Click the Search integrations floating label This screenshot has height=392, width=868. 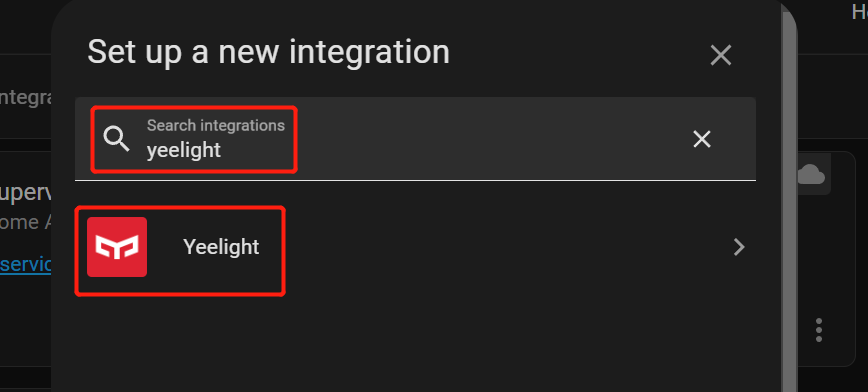tap(216, 126)
